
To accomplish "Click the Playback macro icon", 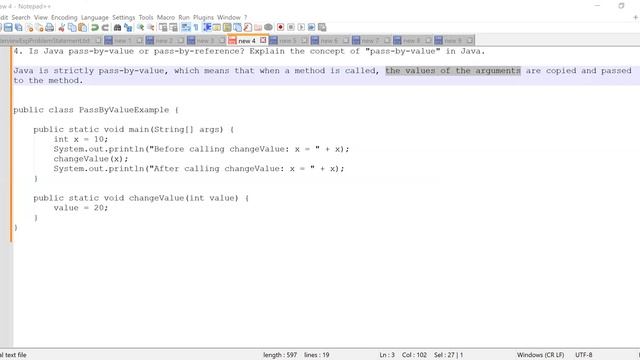I will pyautogui.click(x=301, y=27).
